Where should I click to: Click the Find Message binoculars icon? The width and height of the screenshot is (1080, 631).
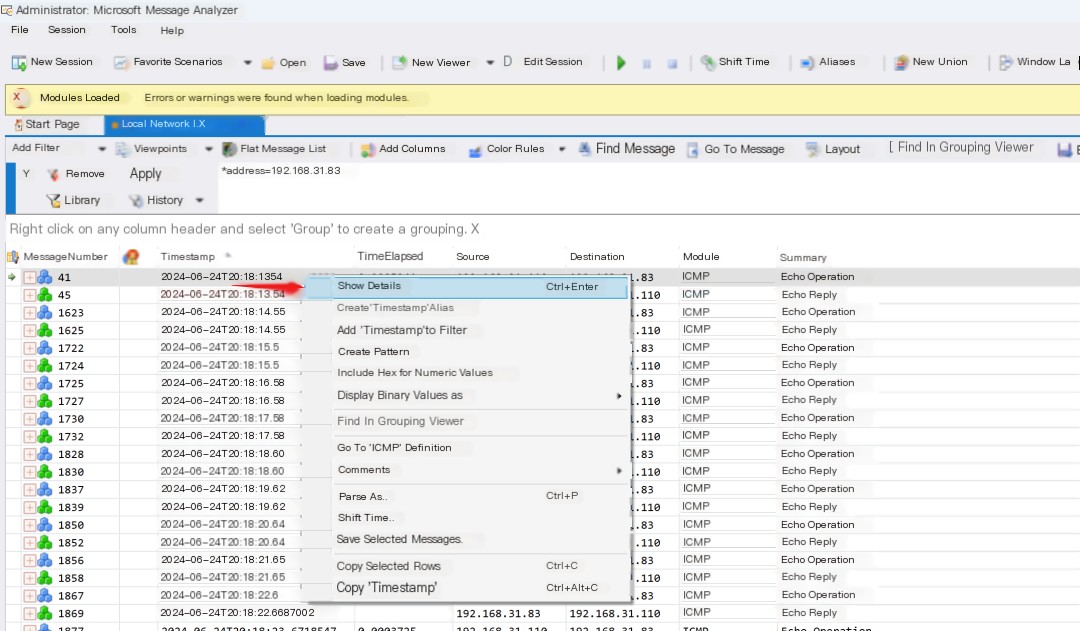(585, 149)
